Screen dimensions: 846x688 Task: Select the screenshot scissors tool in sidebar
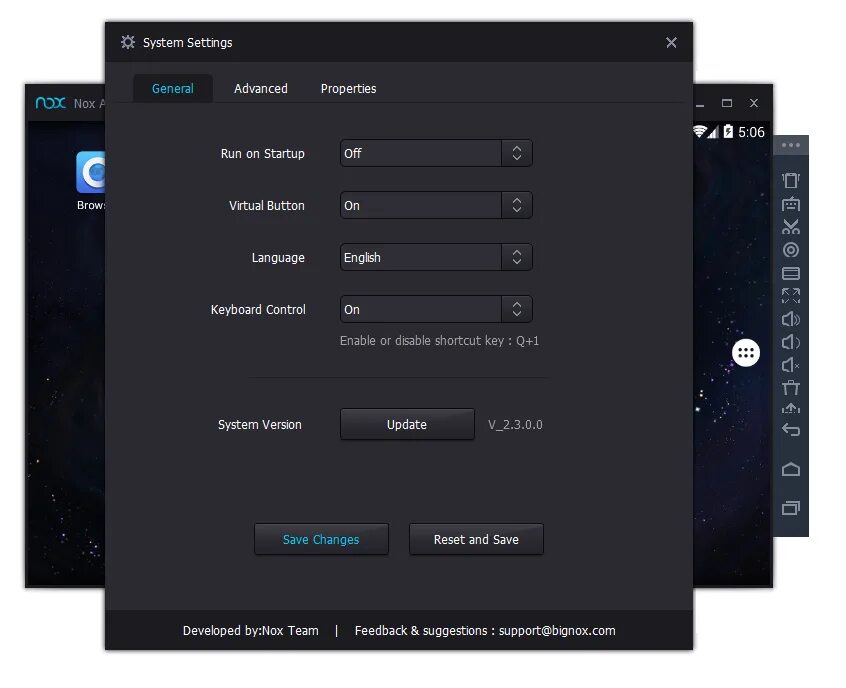pos(790,227)
